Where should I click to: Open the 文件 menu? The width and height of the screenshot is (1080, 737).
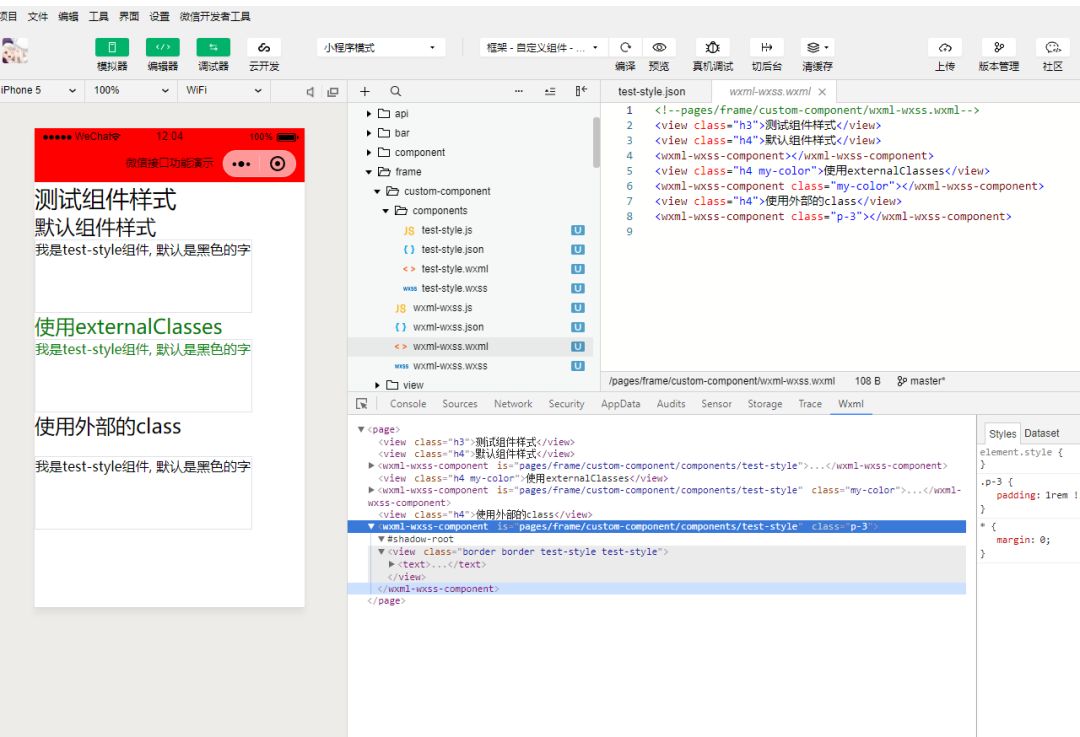click(38, 17)
